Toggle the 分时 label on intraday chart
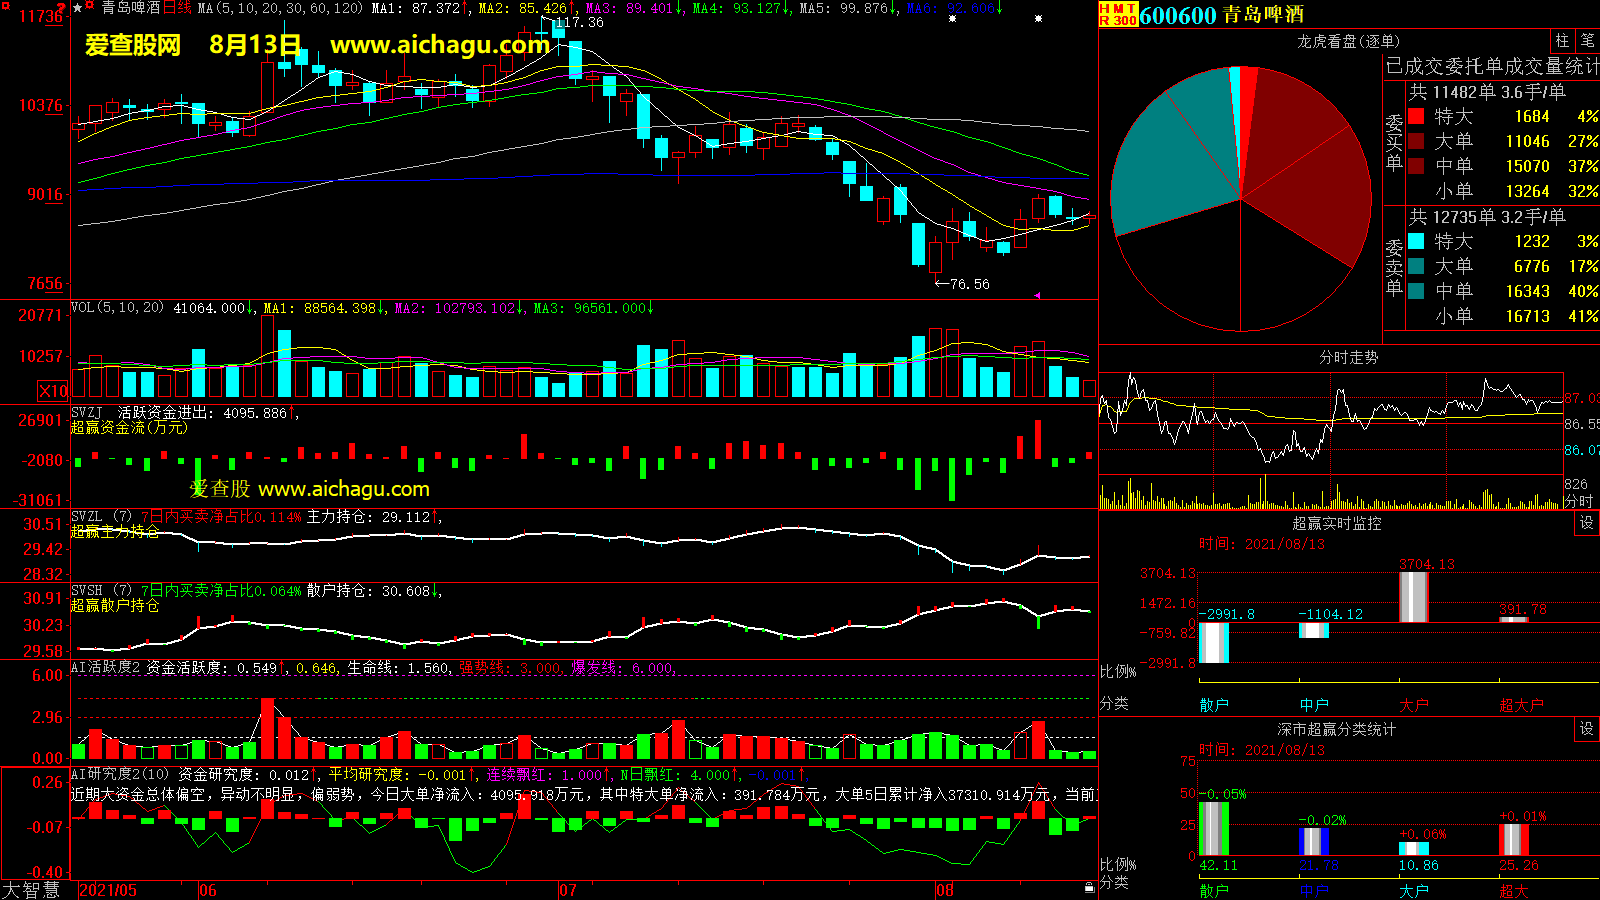 click(1578, 501)
